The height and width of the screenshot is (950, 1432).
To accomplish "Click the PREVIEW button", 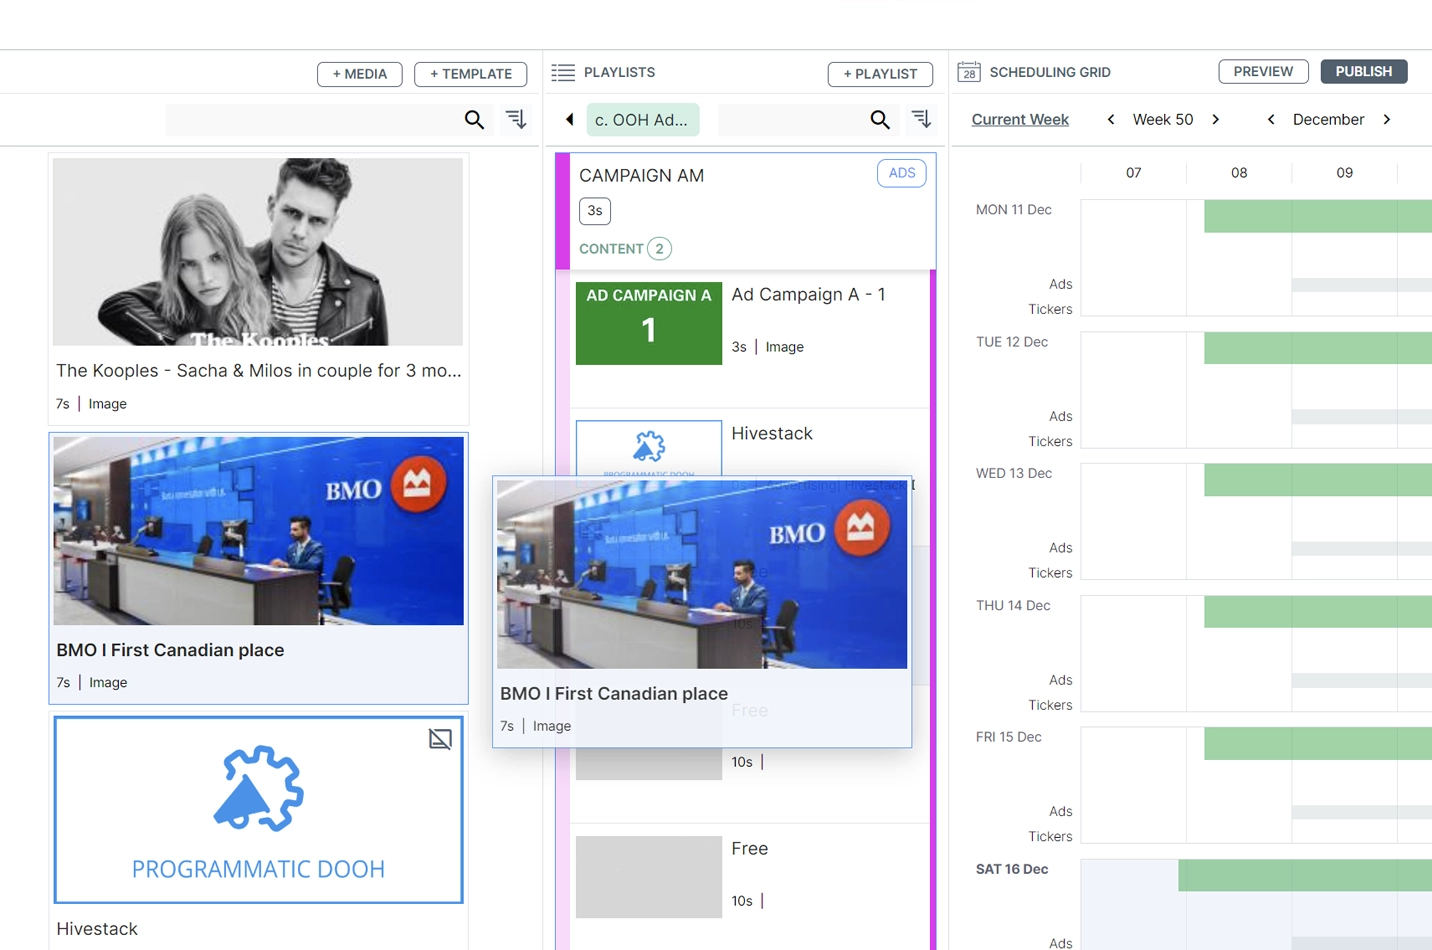I will pyautogui.click(x=1263, y=72).
